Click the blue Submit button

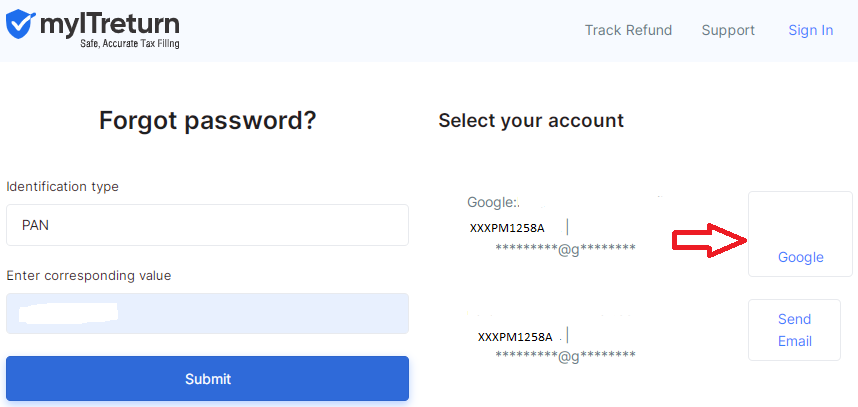[x=207, y=379]
